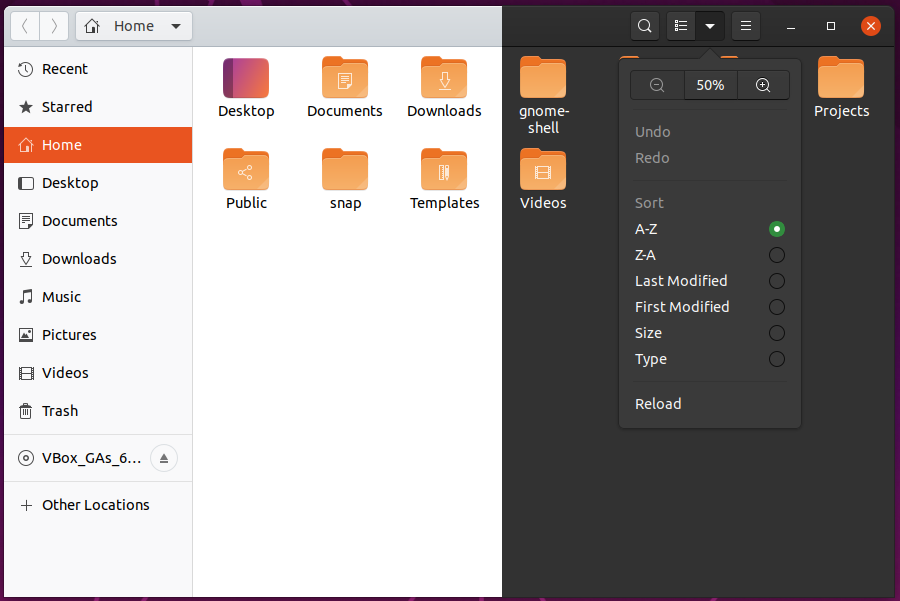The image size is (900, 601).
Task: Toggle the view options dropdown arrow
Action: (x=710, y=26)
